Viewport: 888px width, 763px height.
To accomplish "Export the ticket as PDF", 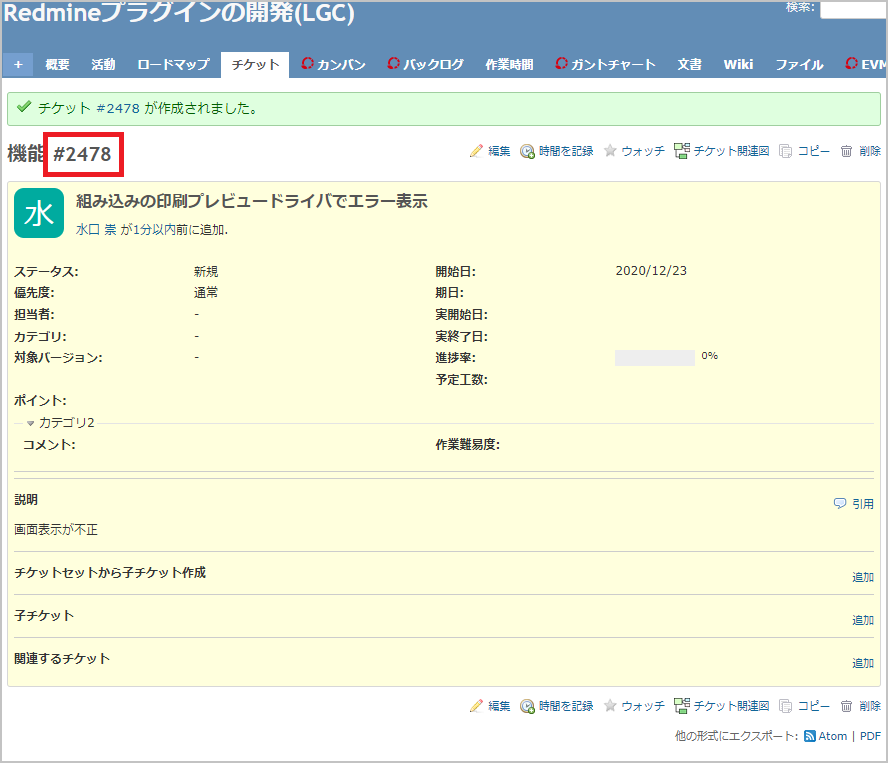I will 869,736.
